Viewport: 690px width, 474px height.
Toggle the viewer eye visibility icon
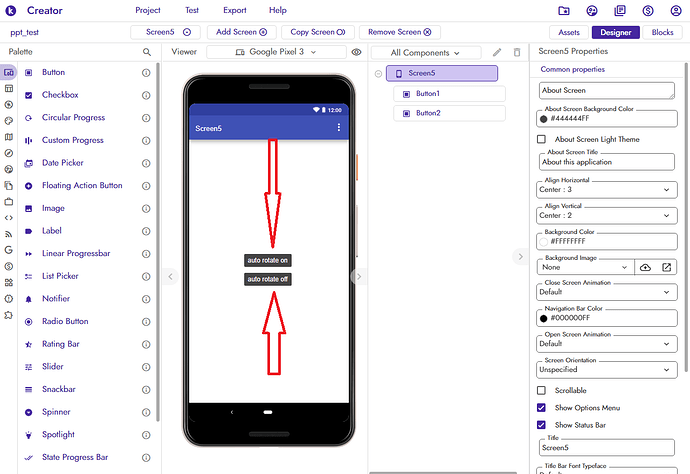tap(356, 51)
